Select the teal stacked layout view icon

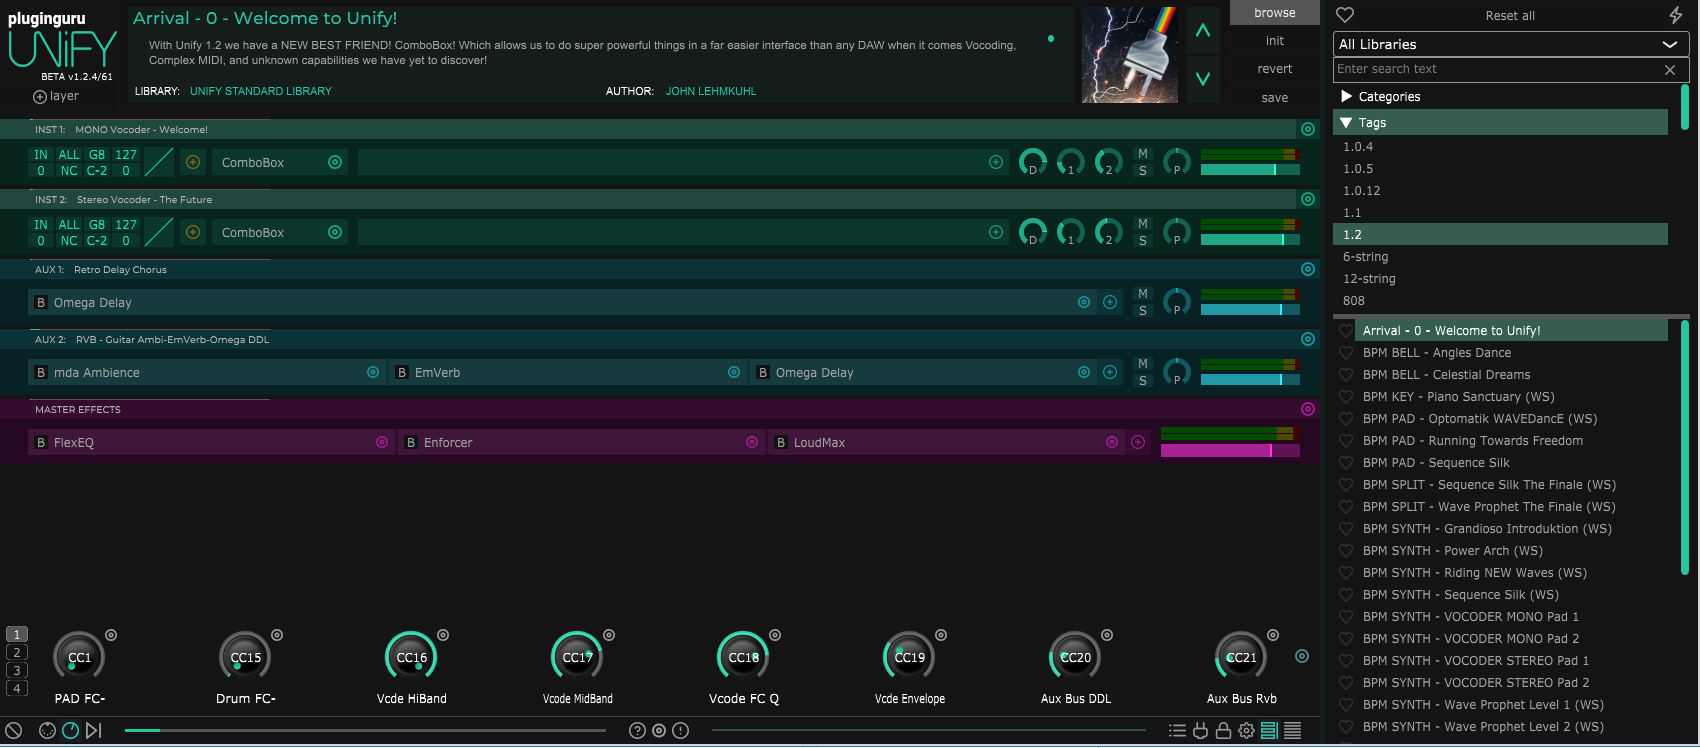1269,730
